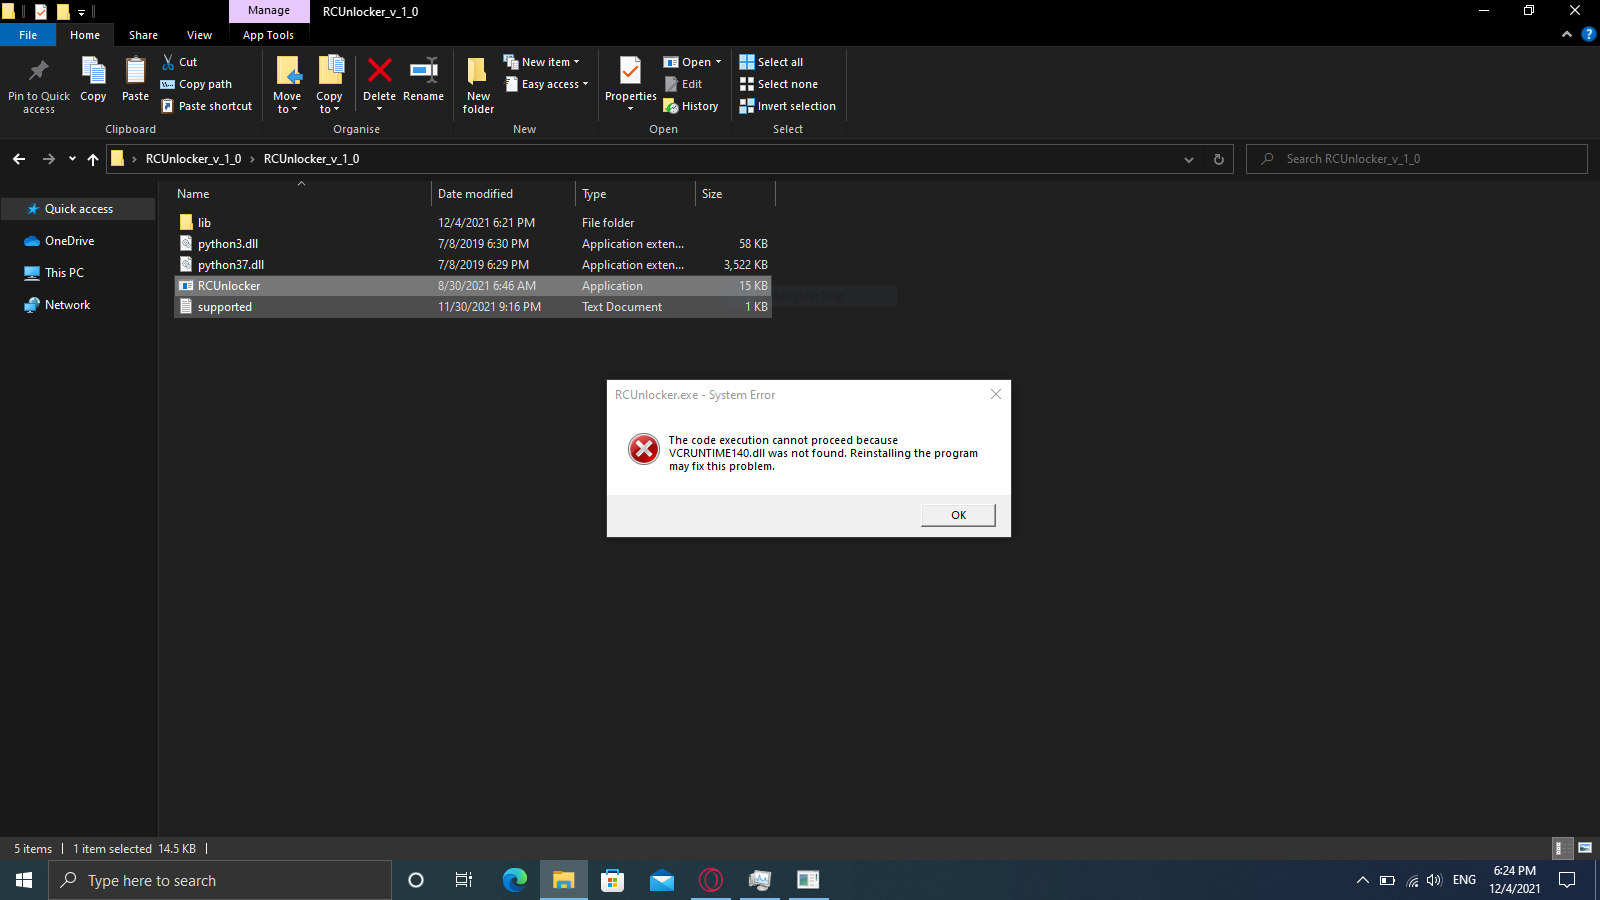
Task: Switch to the View ribbon tab
Action: 199,35
